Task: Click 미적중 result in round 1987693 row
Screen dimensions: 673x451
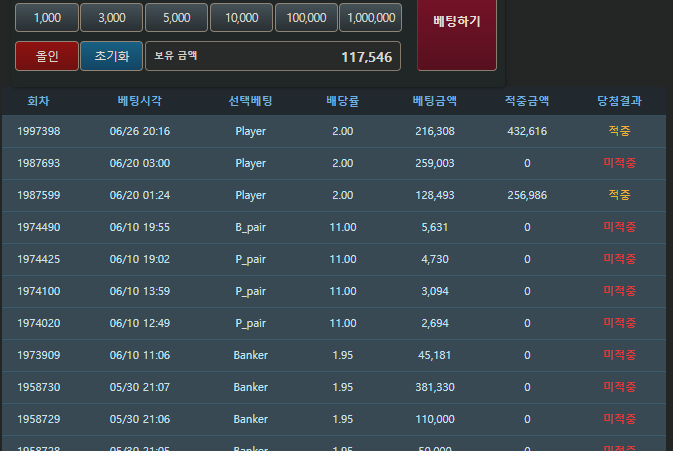Action: [x=619, y=163]
